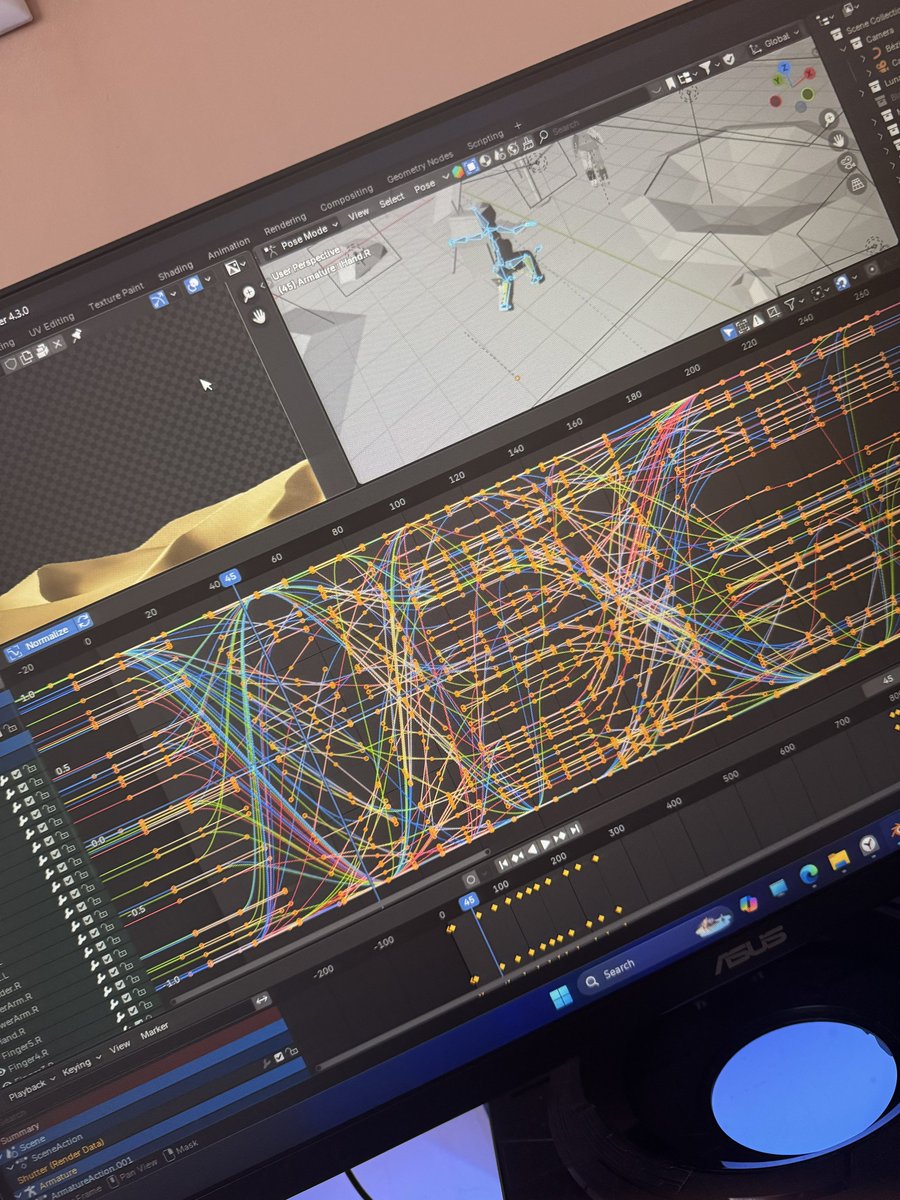Open the timeline View menu

120,1047
